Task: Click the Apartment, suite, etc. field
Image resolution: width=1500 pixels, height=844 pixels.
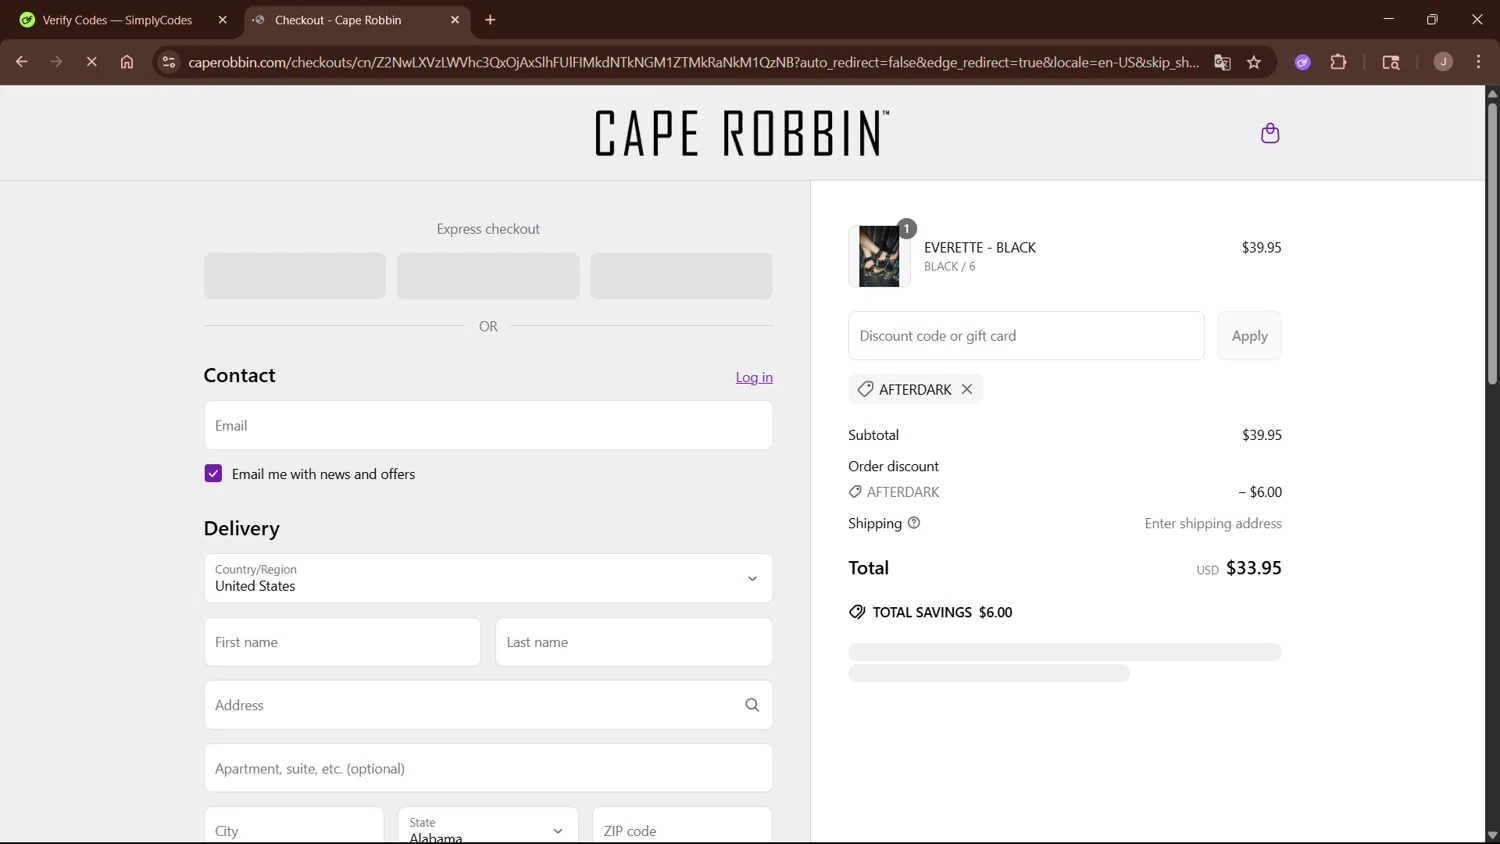Action: [488, 768]
